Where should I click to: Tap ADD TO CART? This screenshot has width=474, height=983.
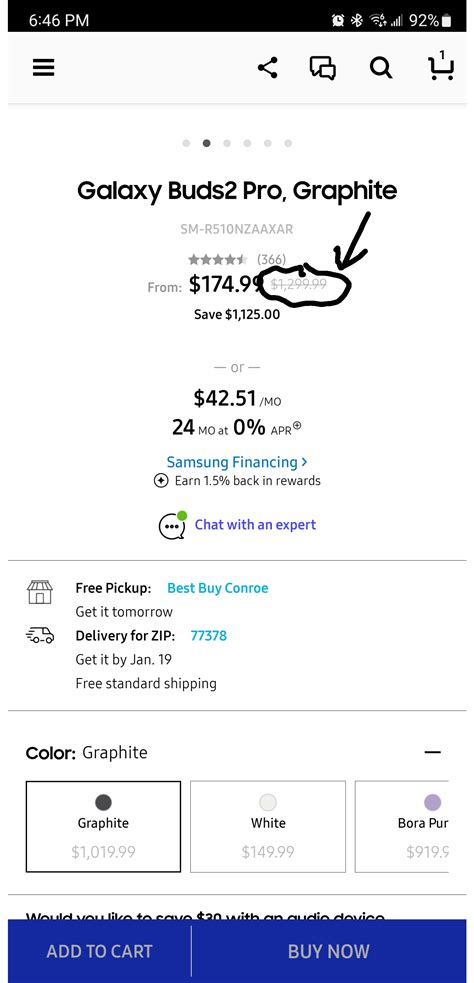point(100,951)
